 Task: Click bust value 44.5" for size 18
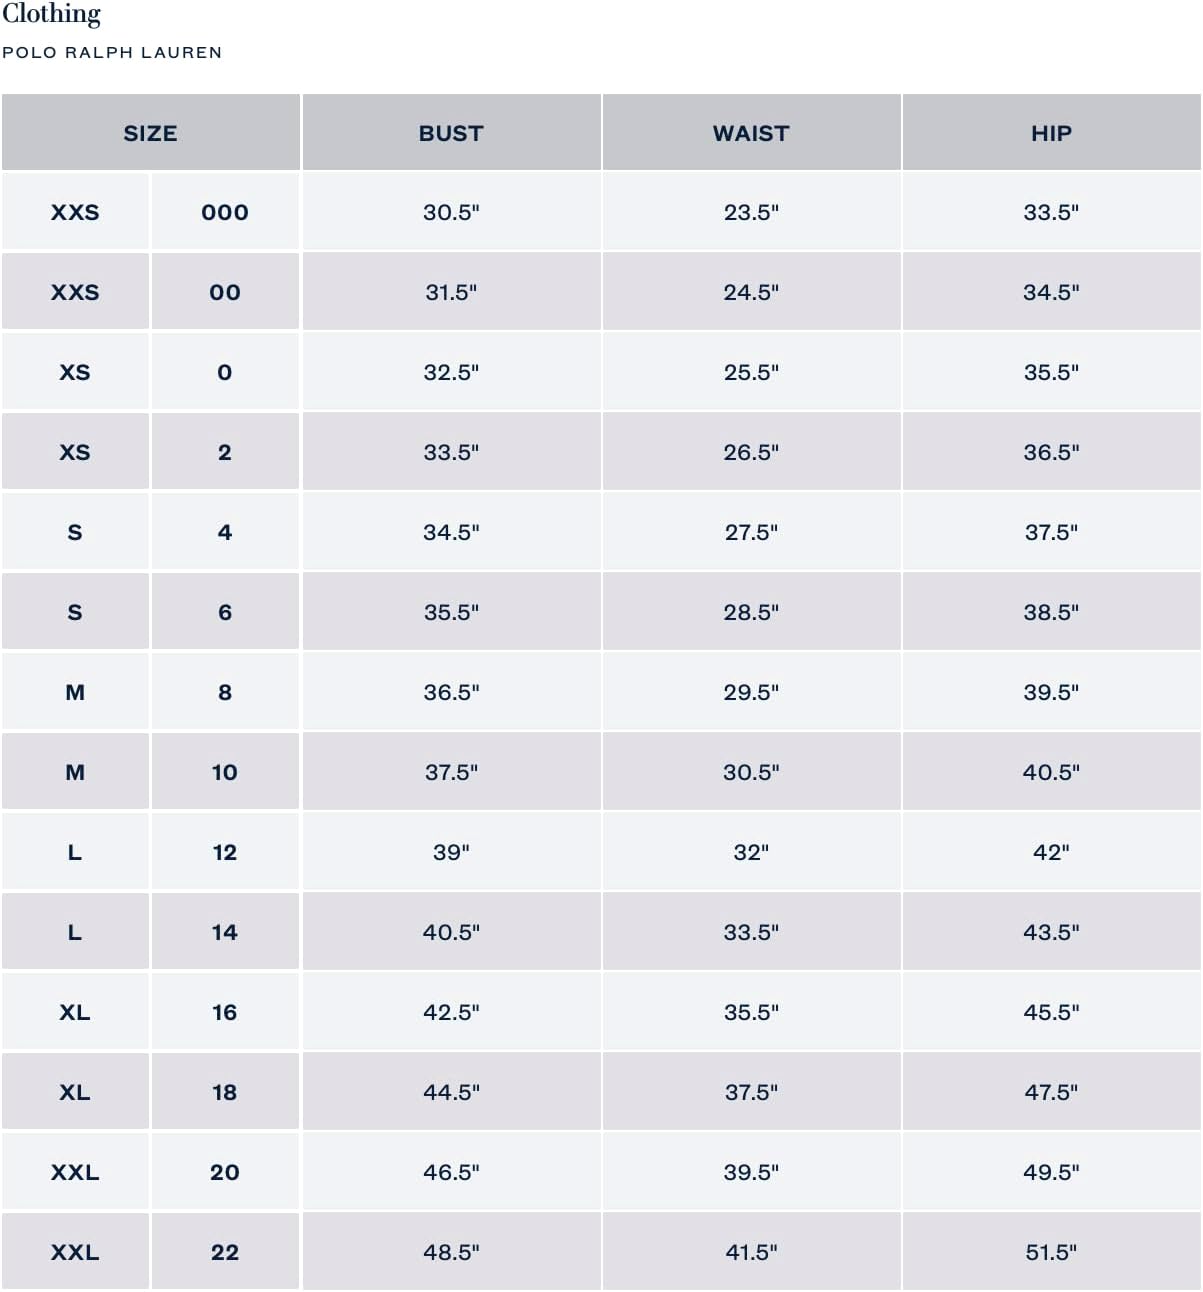451,1092
